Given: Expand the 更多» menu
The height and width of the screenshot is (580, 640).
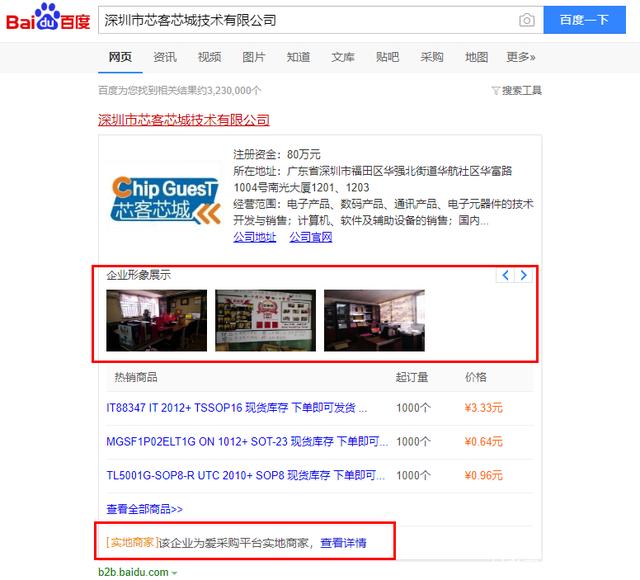Looking at the screenshot, I should 521,57.
